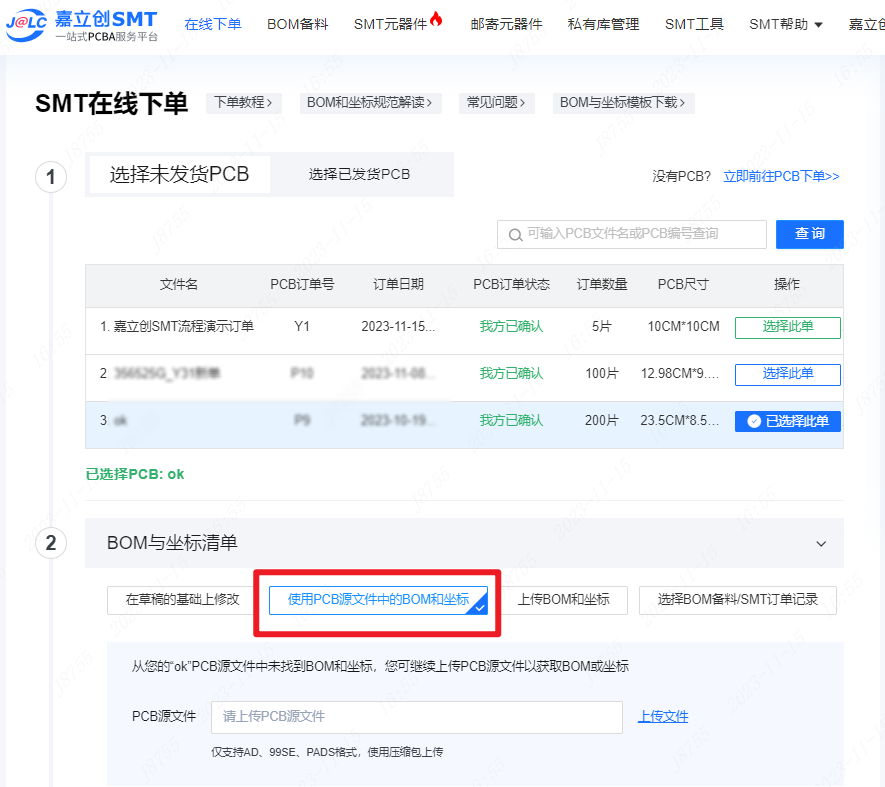Screen dimensions: 885x787
Task: Click the 查询 search button
Action: (x=809, y=234)
